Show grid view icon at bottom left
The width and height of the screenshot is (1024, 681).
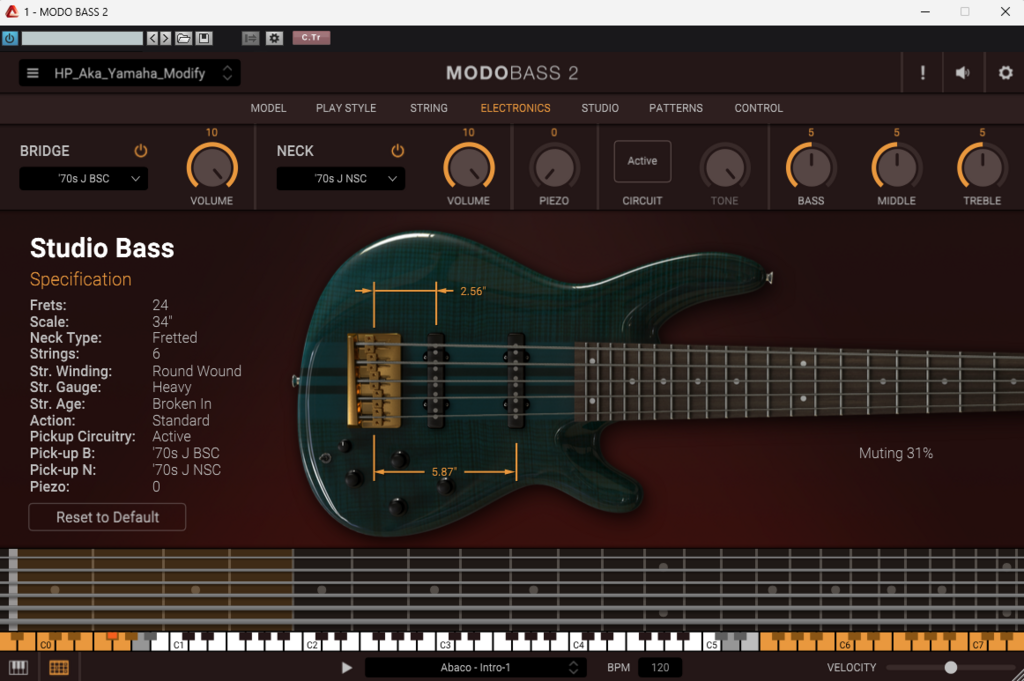59,667
